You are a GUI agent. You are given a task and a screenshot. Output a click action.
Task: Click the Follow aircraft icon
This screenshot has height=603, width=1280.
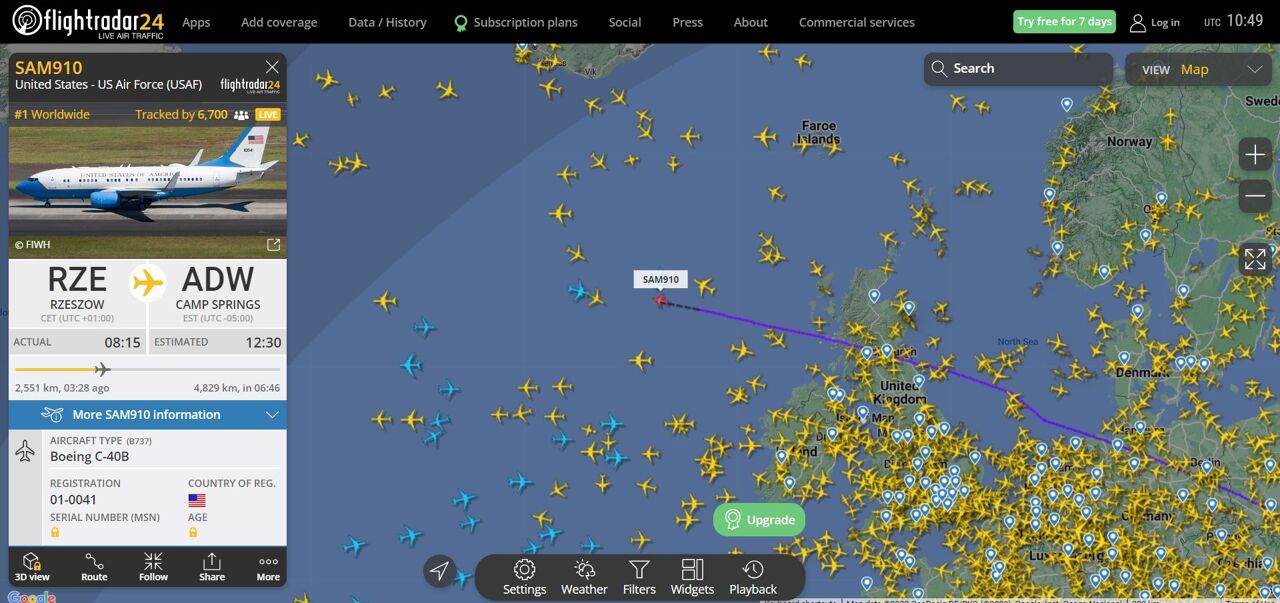click(x=153, y=566)
